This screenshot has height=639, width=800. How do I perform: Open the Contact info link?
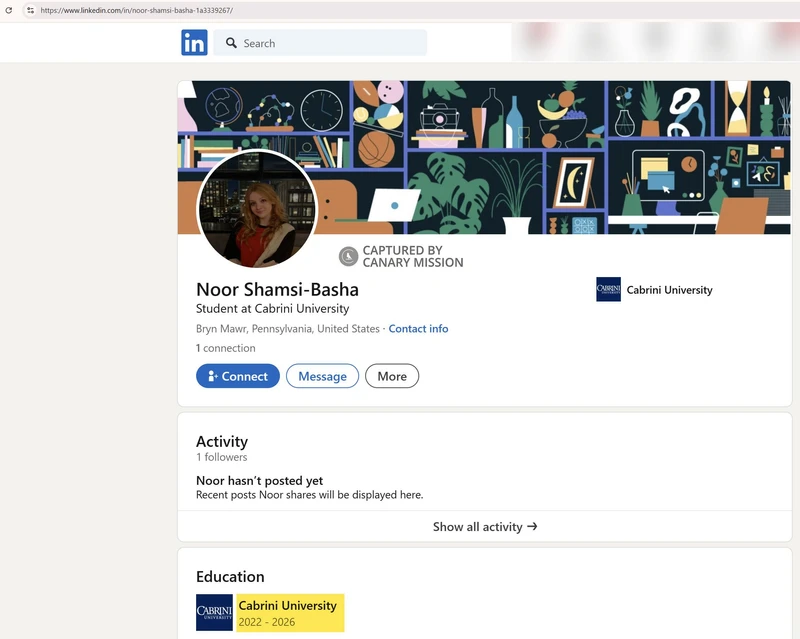click(418, 329)
